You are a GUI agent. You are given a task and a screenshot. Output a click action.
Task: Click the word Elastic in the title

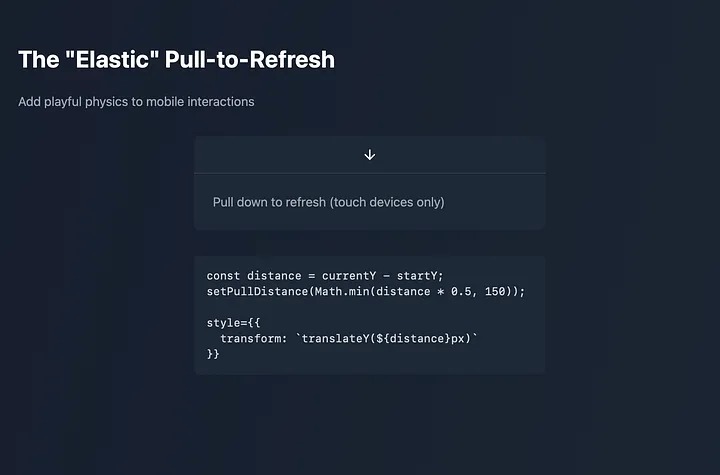point(112,60)
